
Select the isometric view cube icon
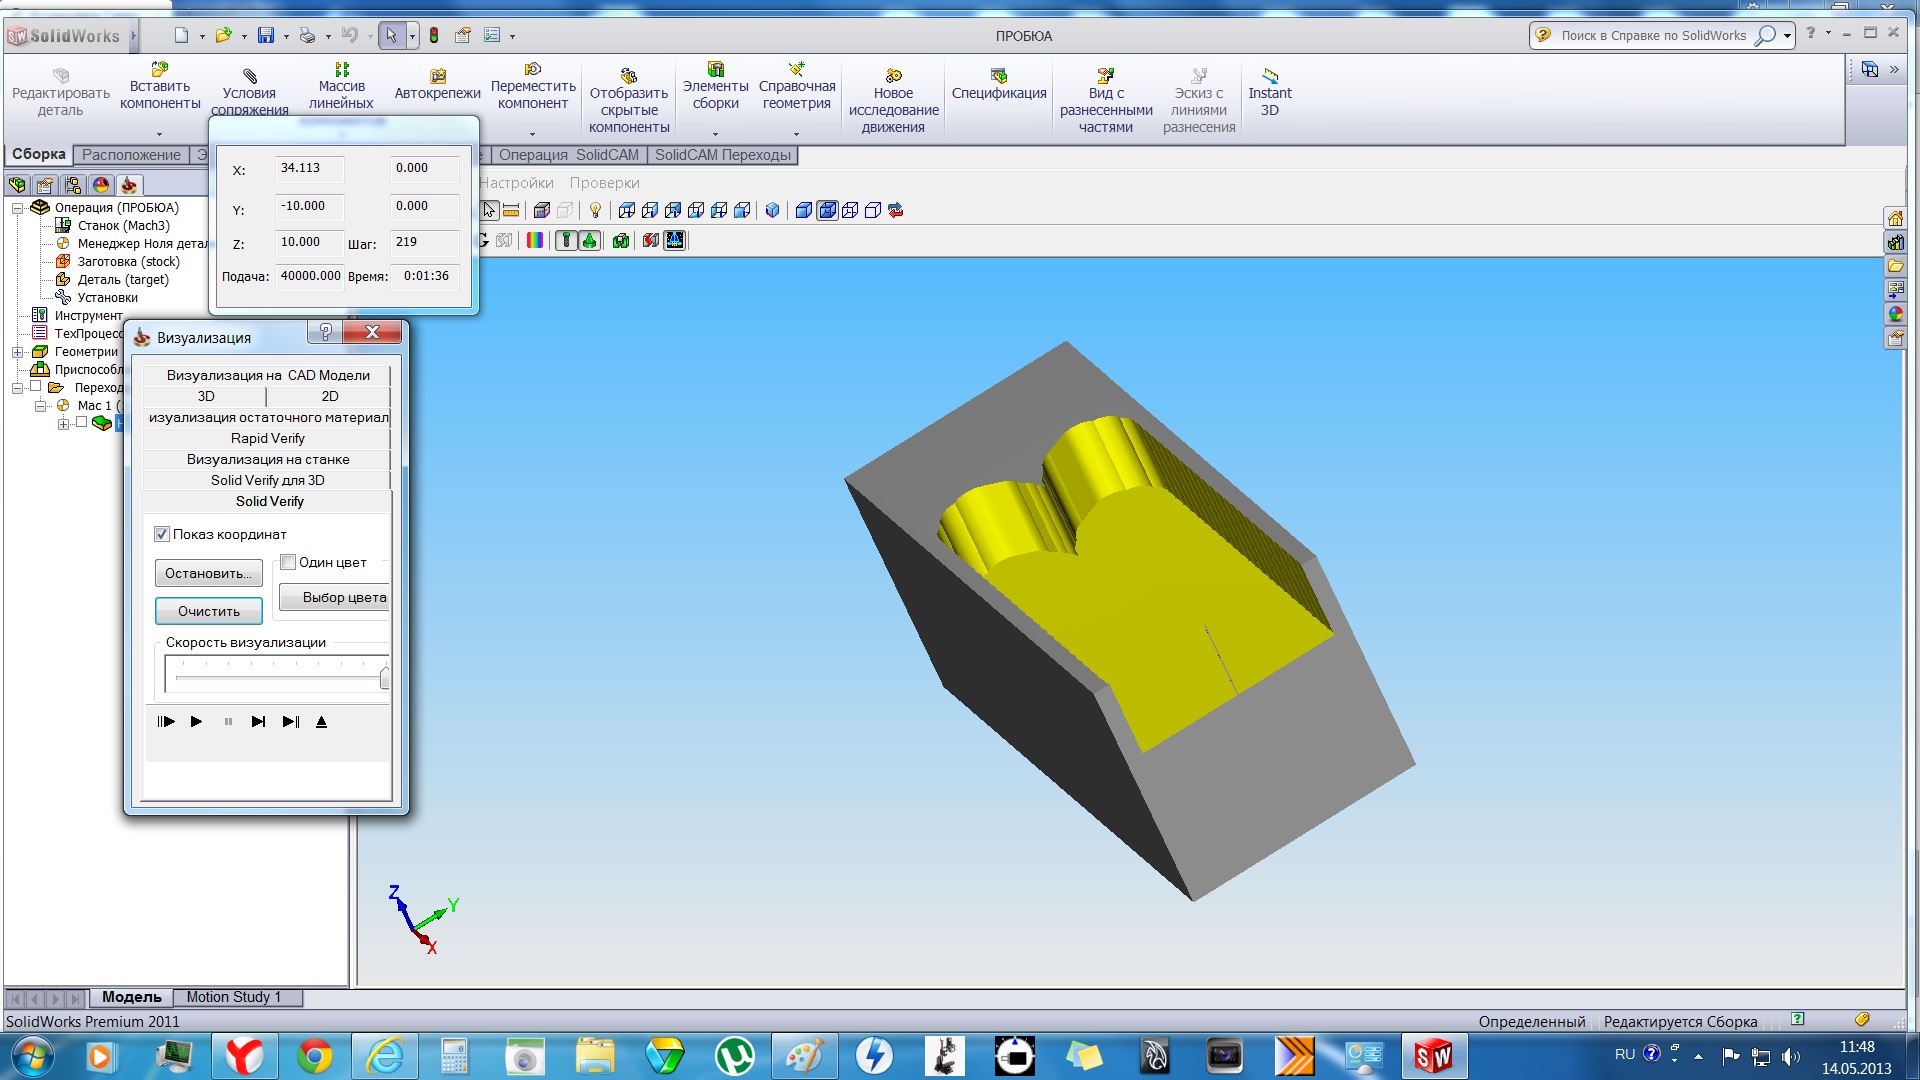pos(772,211)
